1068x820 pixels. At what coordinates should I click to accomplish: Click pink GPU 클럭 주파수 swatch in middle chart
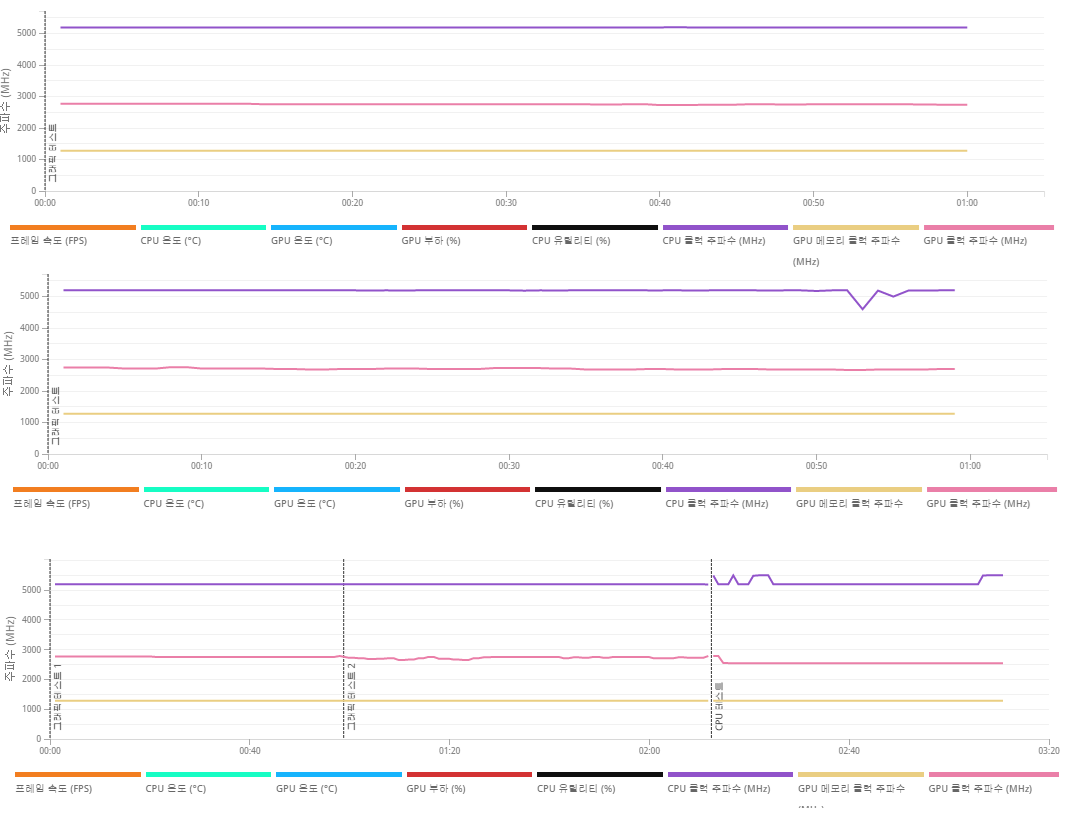tap(991, 490)
